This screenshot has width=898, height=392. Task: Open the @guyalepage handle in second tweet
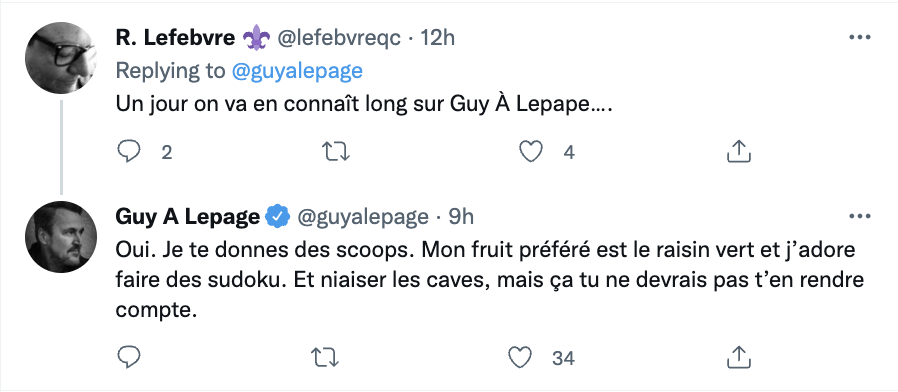[x=363, y=217]
